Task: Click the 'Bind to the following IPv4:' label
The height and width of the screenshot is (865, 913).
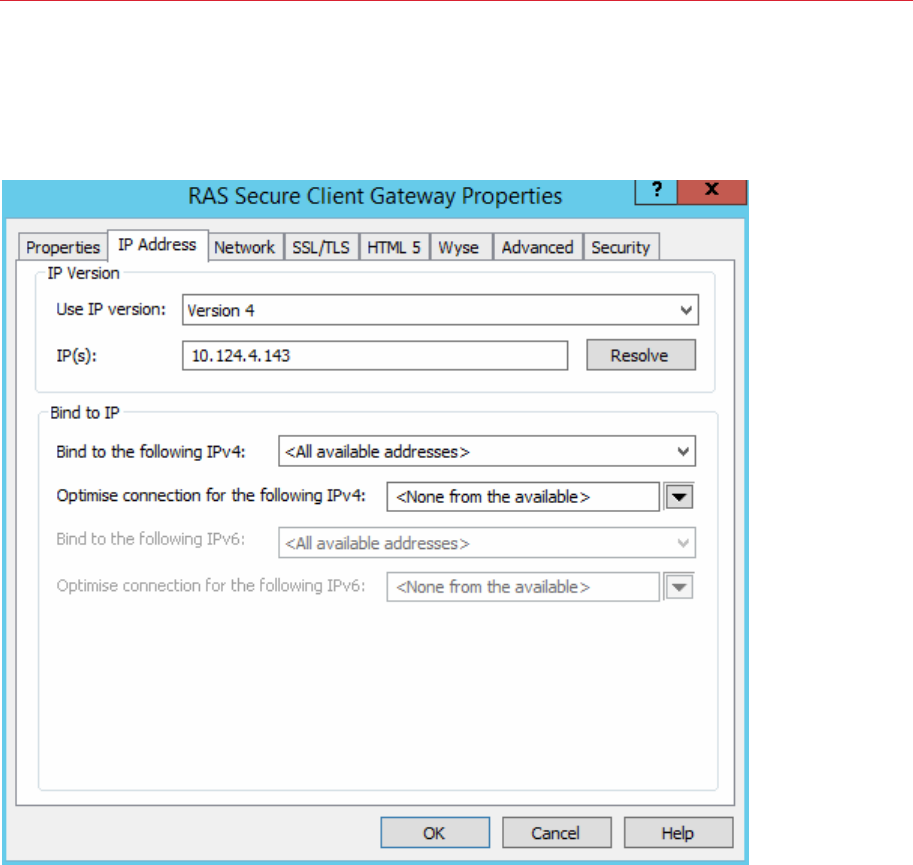Action: [x=150, y=452]
